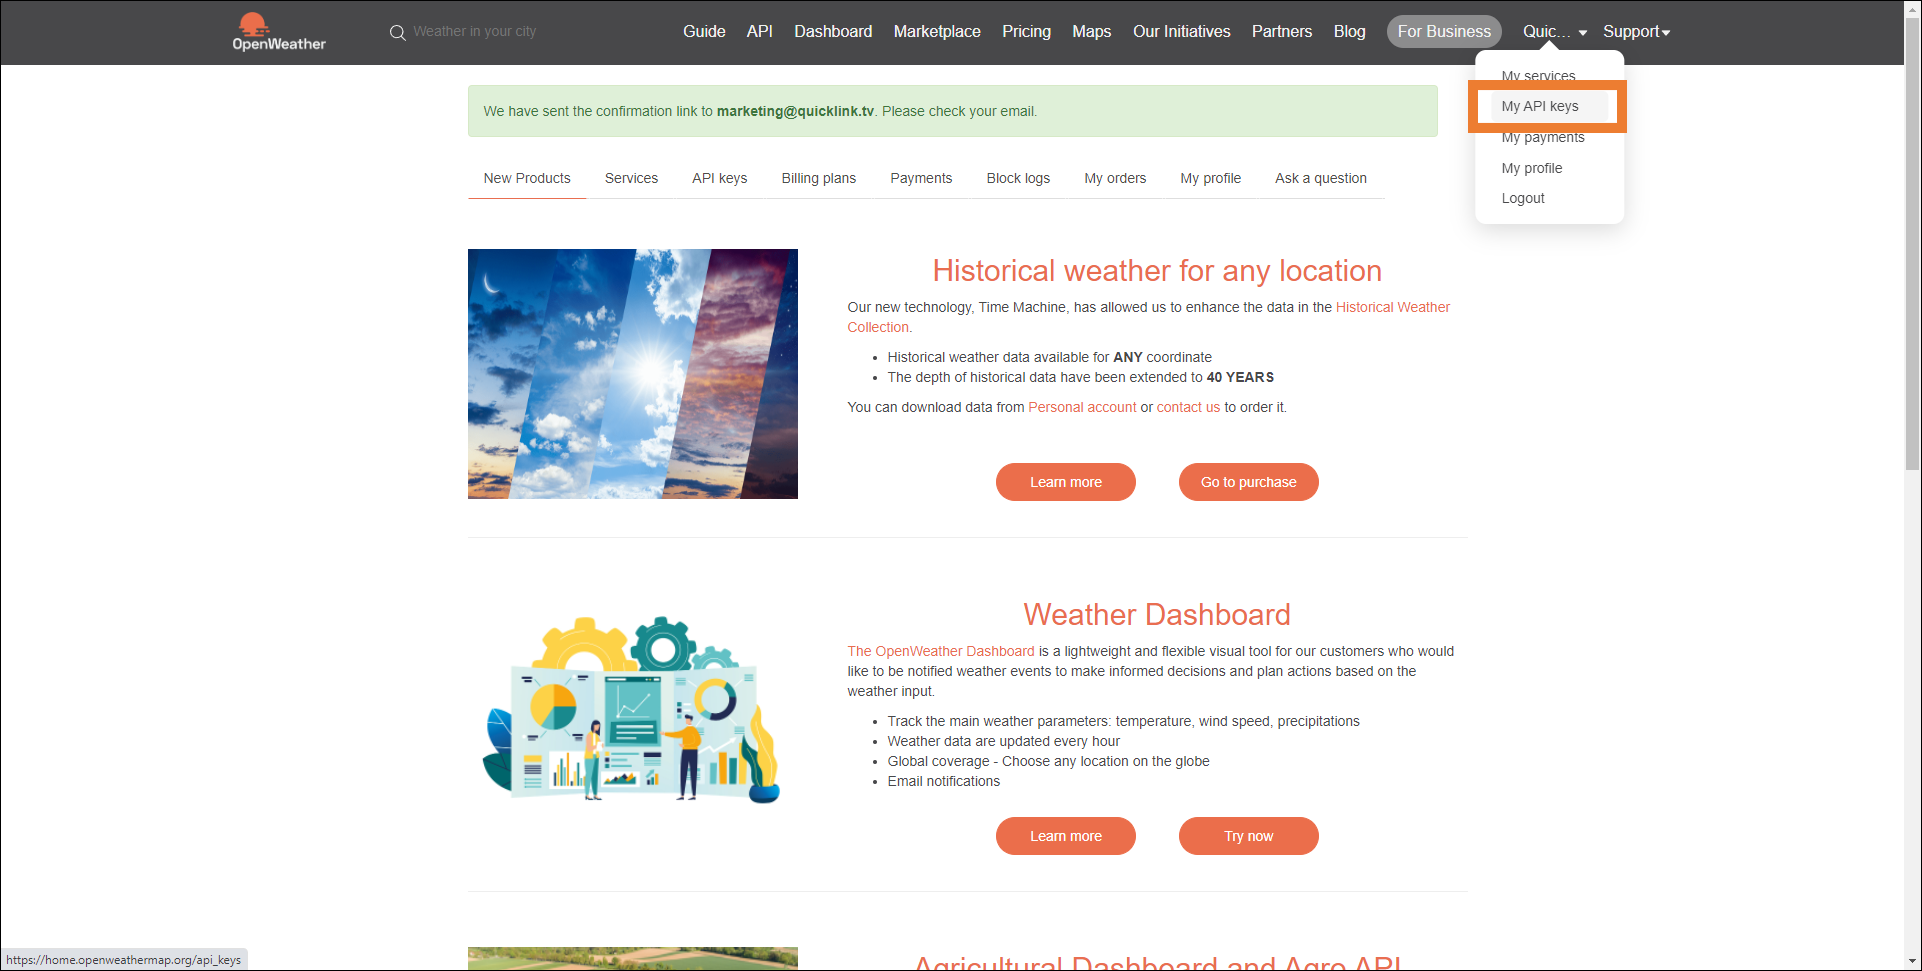
Task: Select Maps in the top navigation
Action: click(x=1092, y=32)
